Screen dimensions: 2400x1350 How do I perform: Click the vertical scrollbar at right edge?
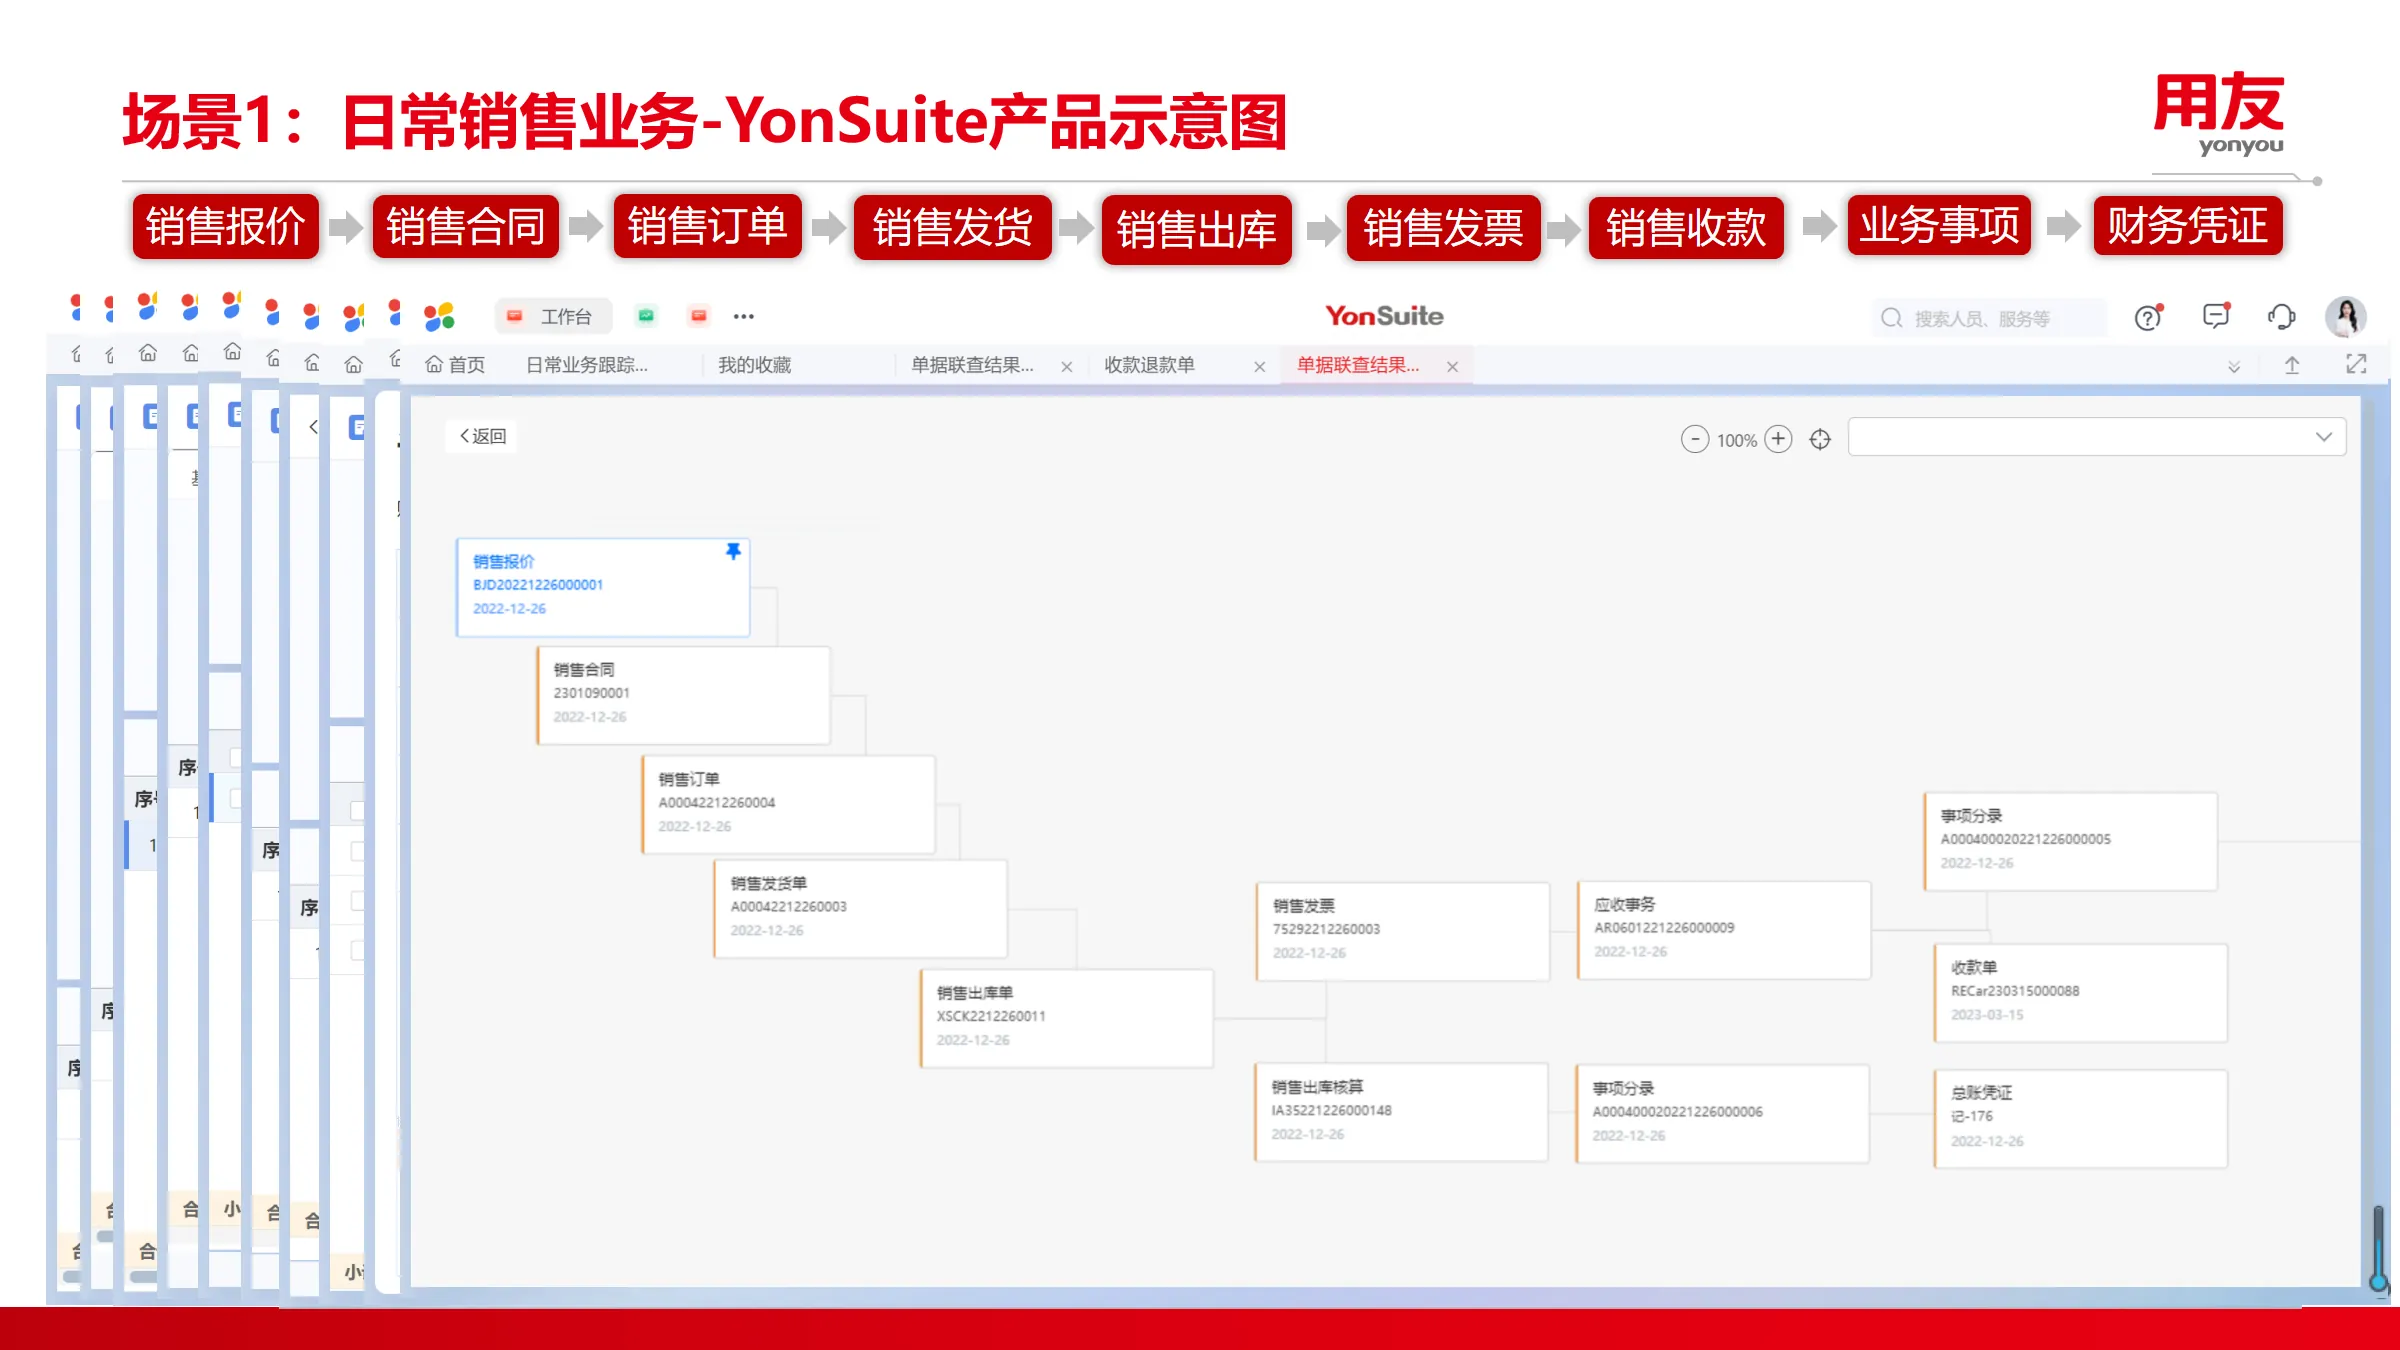click(2379, 1248)
